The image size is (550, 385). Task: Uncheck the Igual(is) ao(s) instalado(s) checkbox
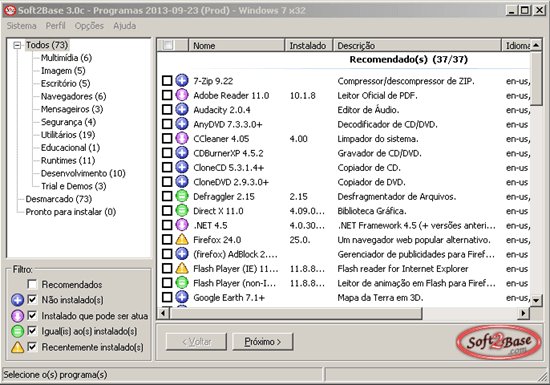32,331
